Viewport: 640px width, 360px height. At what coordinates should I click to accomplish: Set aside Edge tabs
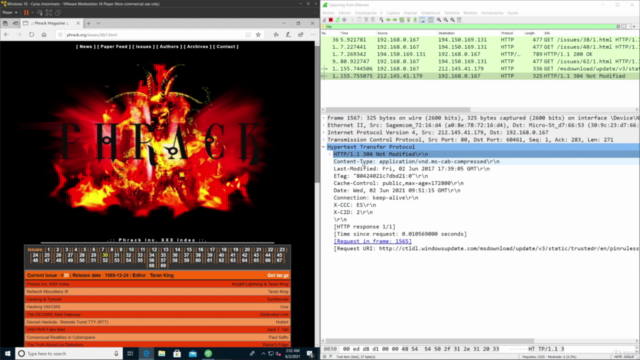tap(15, 23)
